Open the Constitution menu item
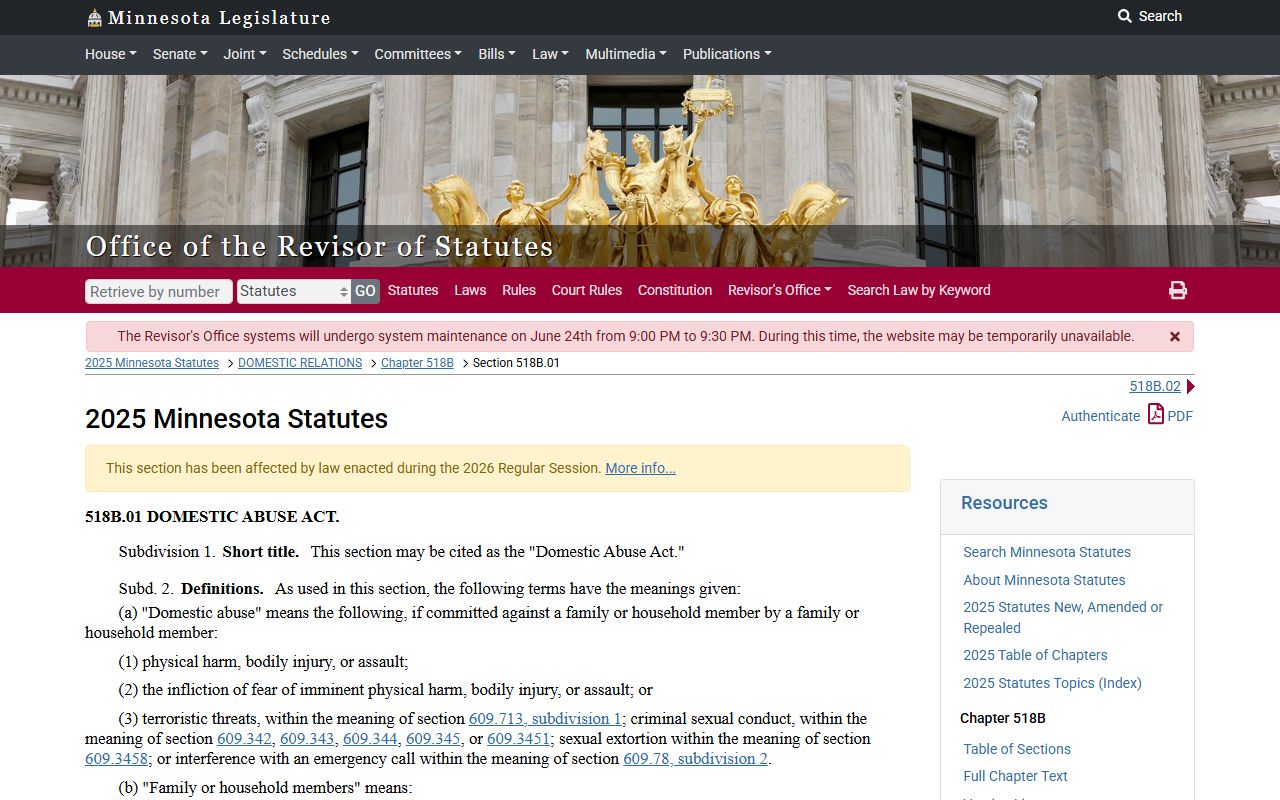1280x800 pixels. 675,290
